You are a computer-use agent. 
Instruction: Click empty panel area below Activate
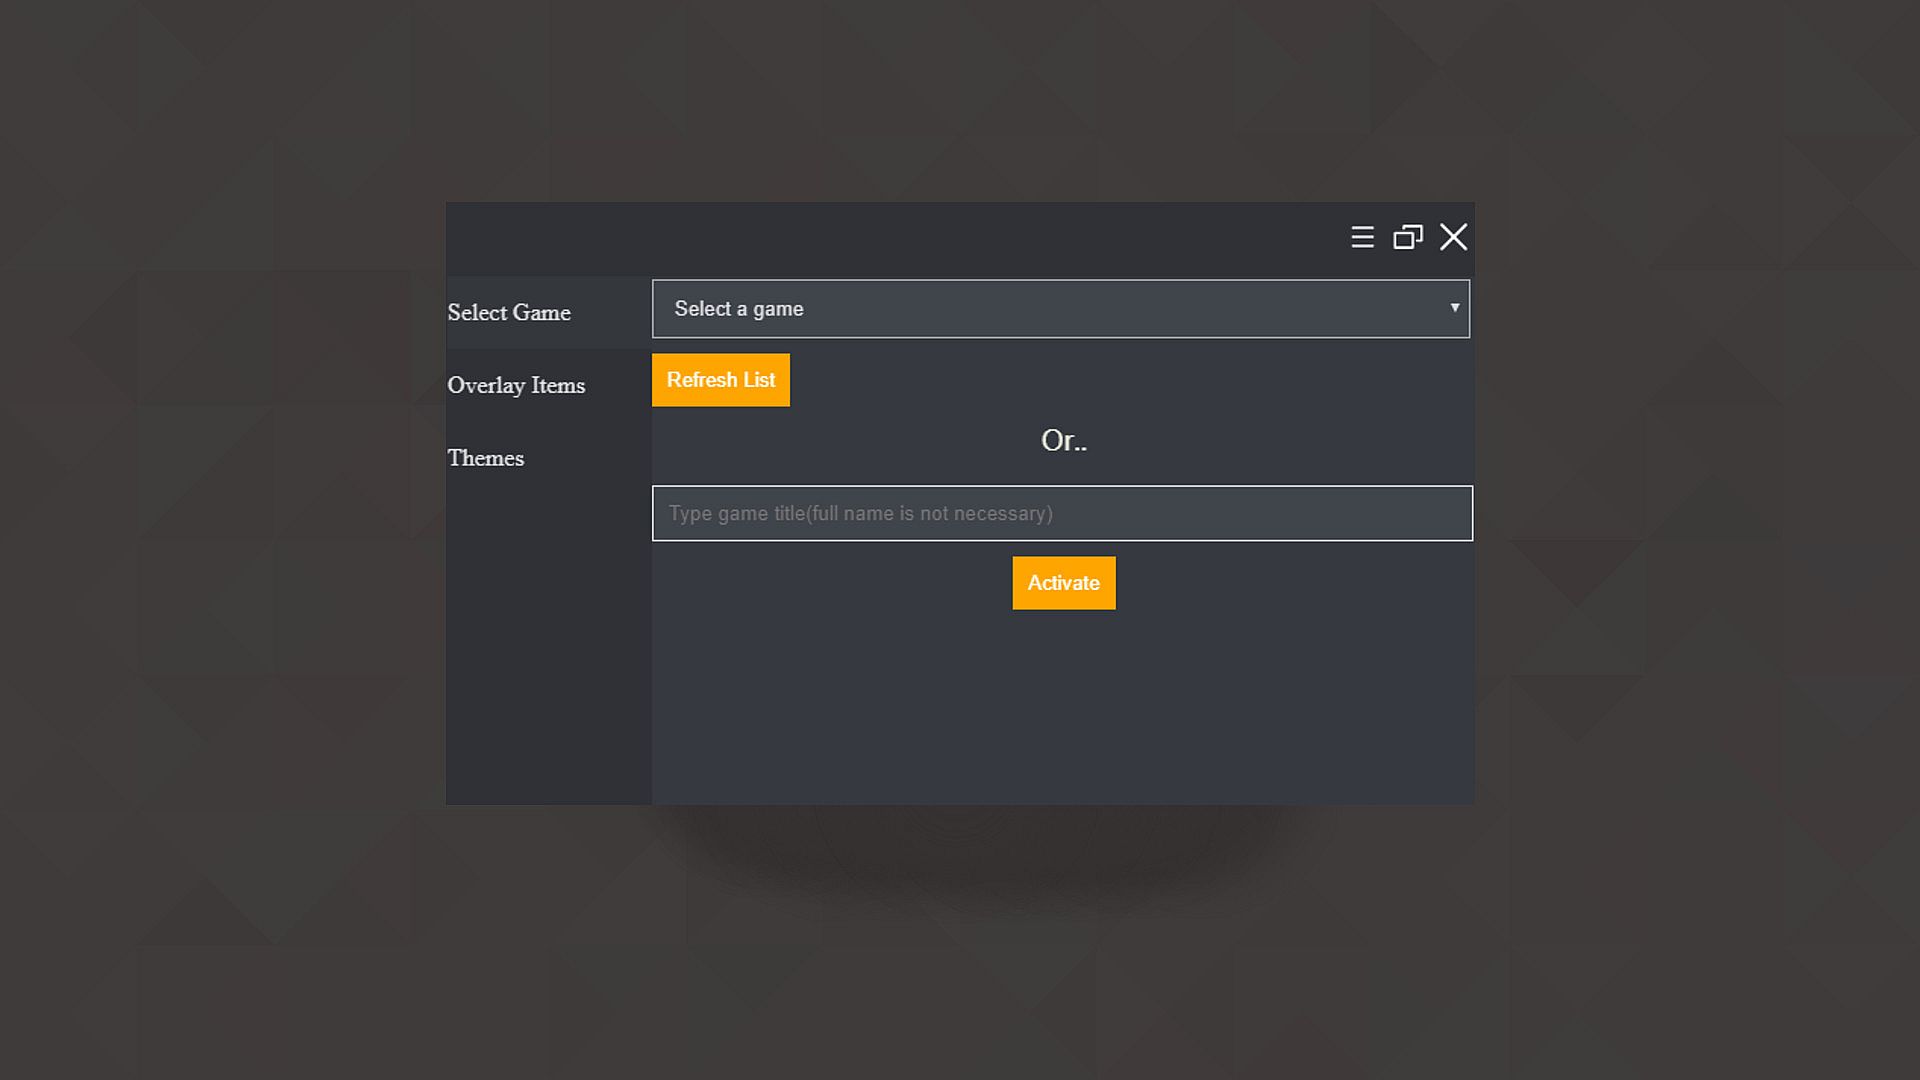click(x=1063, y=710)
